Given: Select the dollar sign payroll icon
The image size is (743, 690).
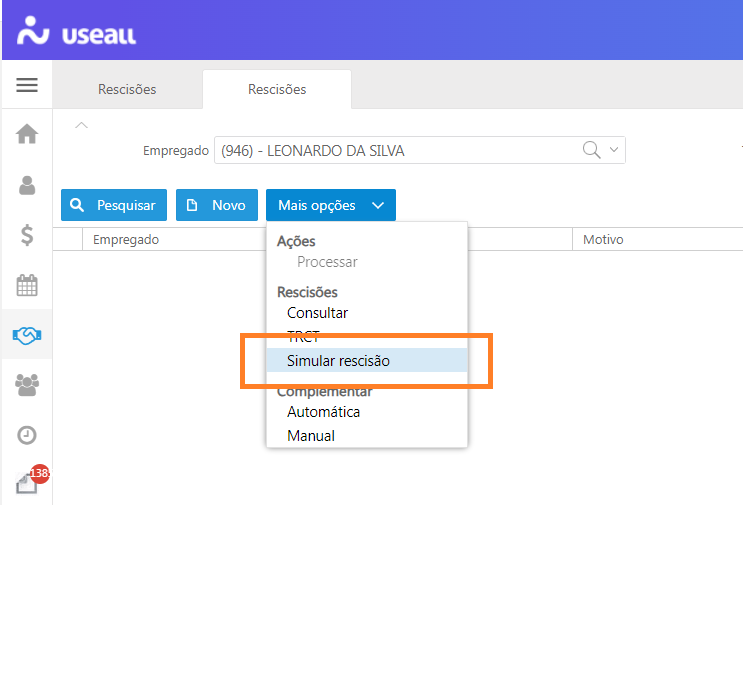Looking at the screenshot, I should (27, 235).
